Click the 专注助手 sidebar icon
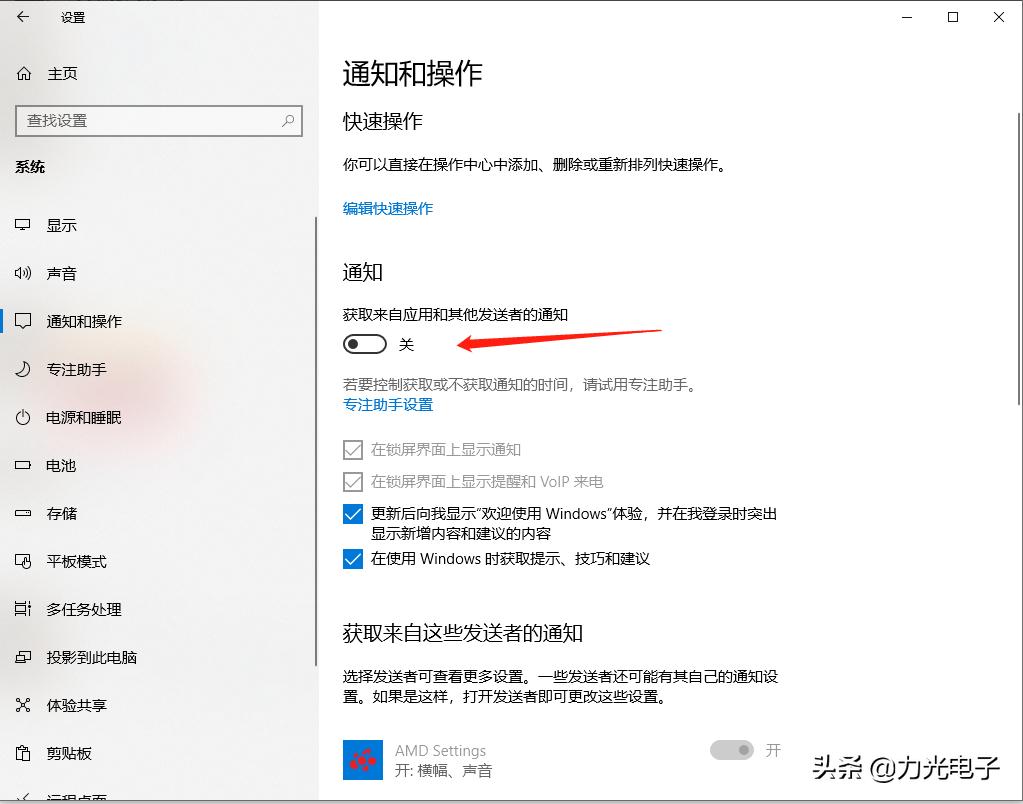This screenshot has width=1023, height=804. point(22,369)
